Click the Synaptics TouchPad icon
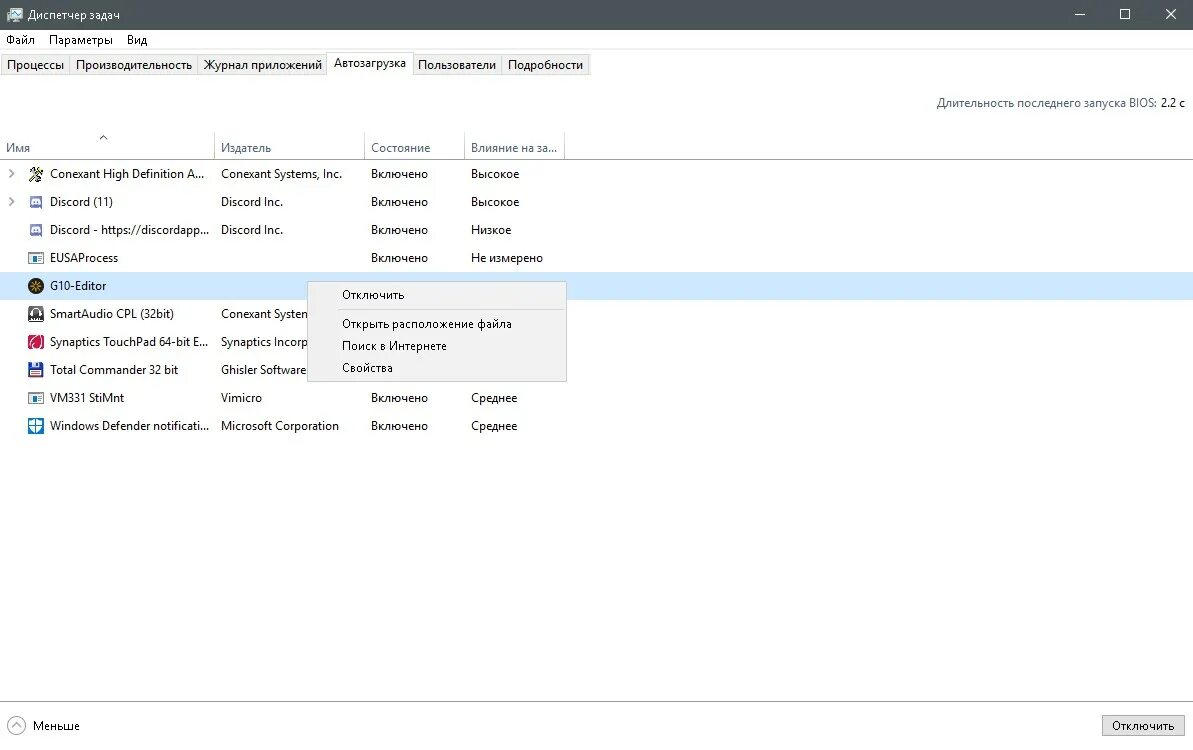 36,342
